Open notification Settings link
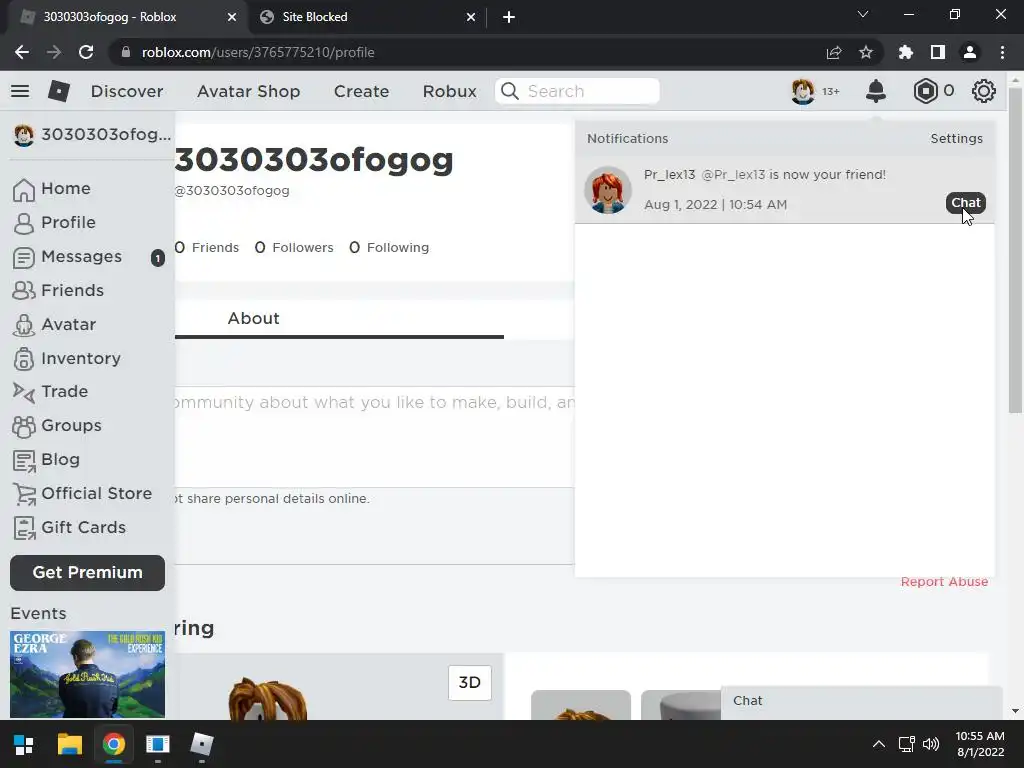Viewport: 1024px width, 768px height. point(956,138)
